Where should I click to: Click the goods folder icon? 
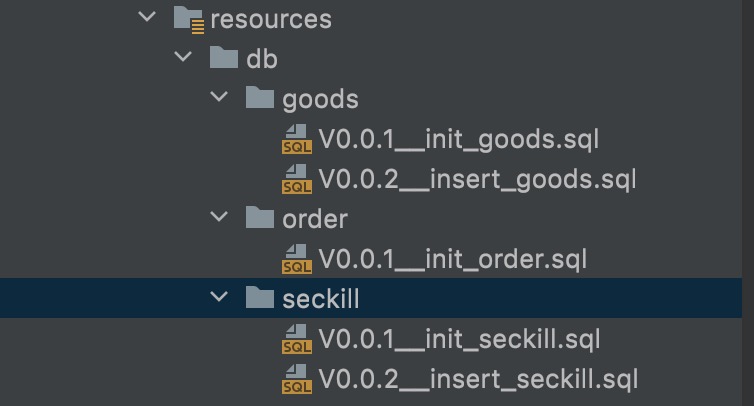tap(260, 97)
